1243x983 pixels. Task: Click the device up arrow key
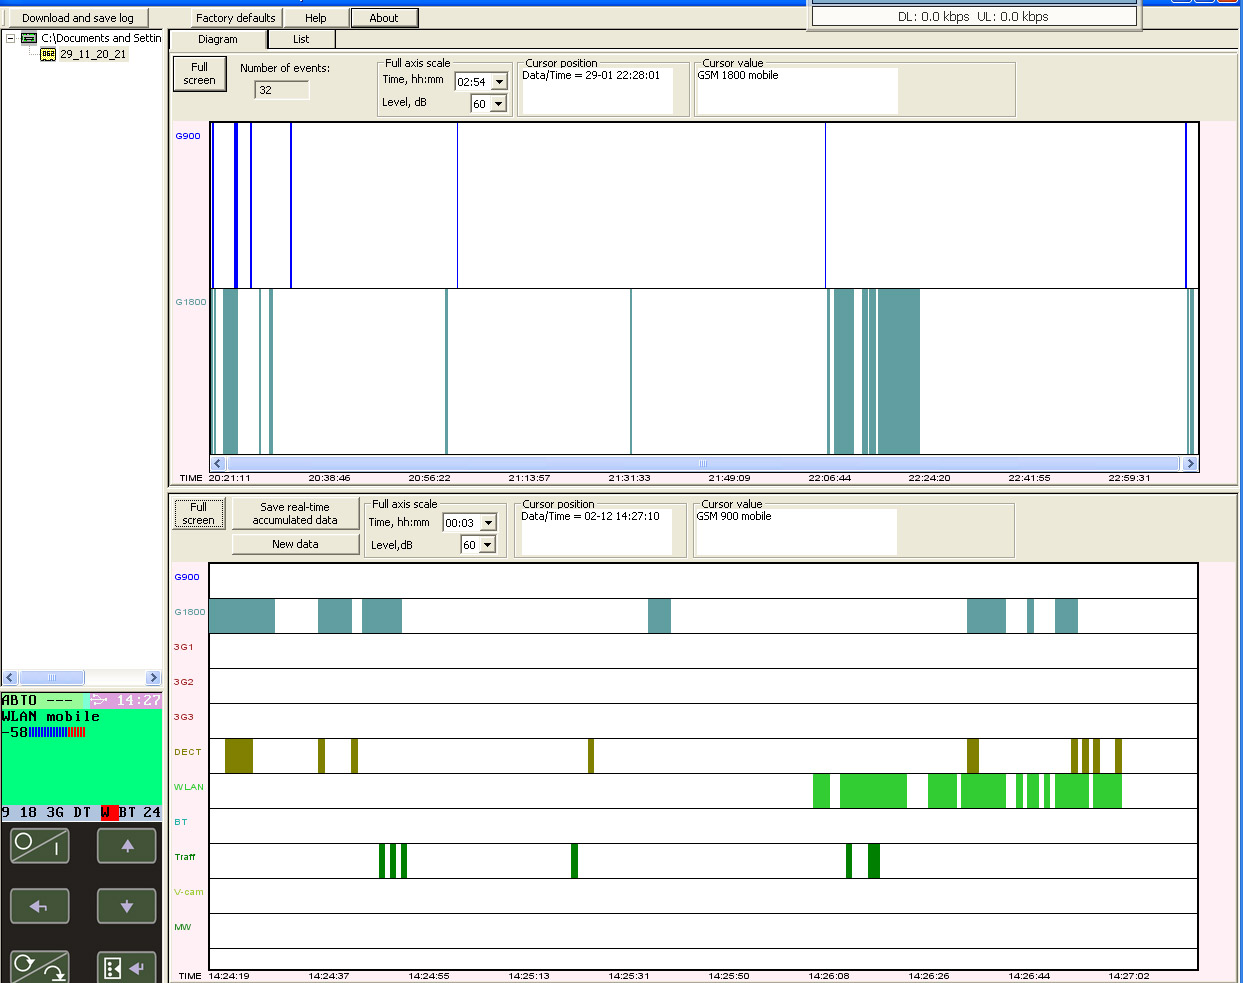click(x=127, y=846)
